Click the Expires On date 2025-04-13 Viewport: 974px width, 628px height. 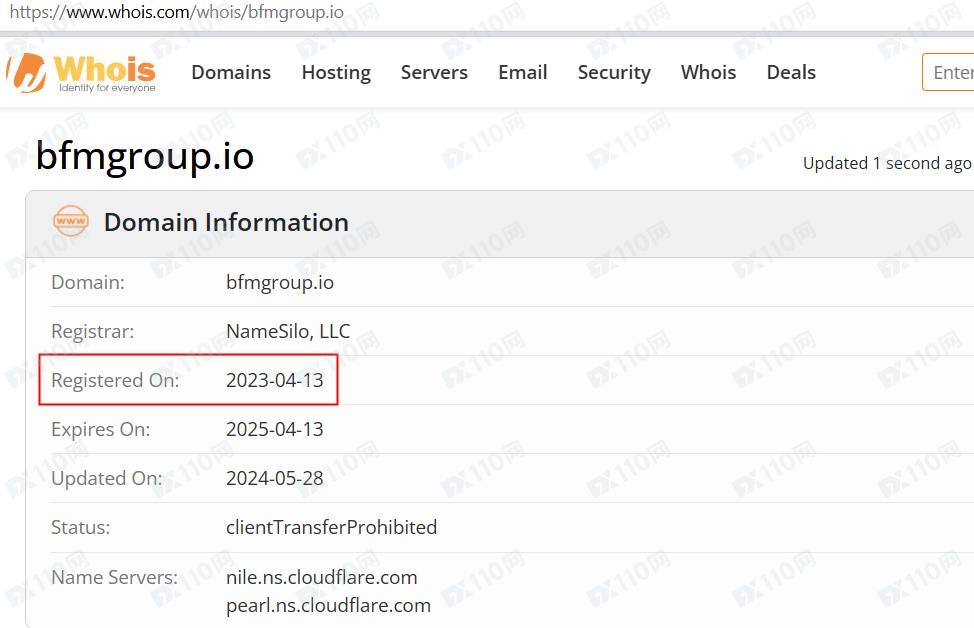(x=275, y=429)
